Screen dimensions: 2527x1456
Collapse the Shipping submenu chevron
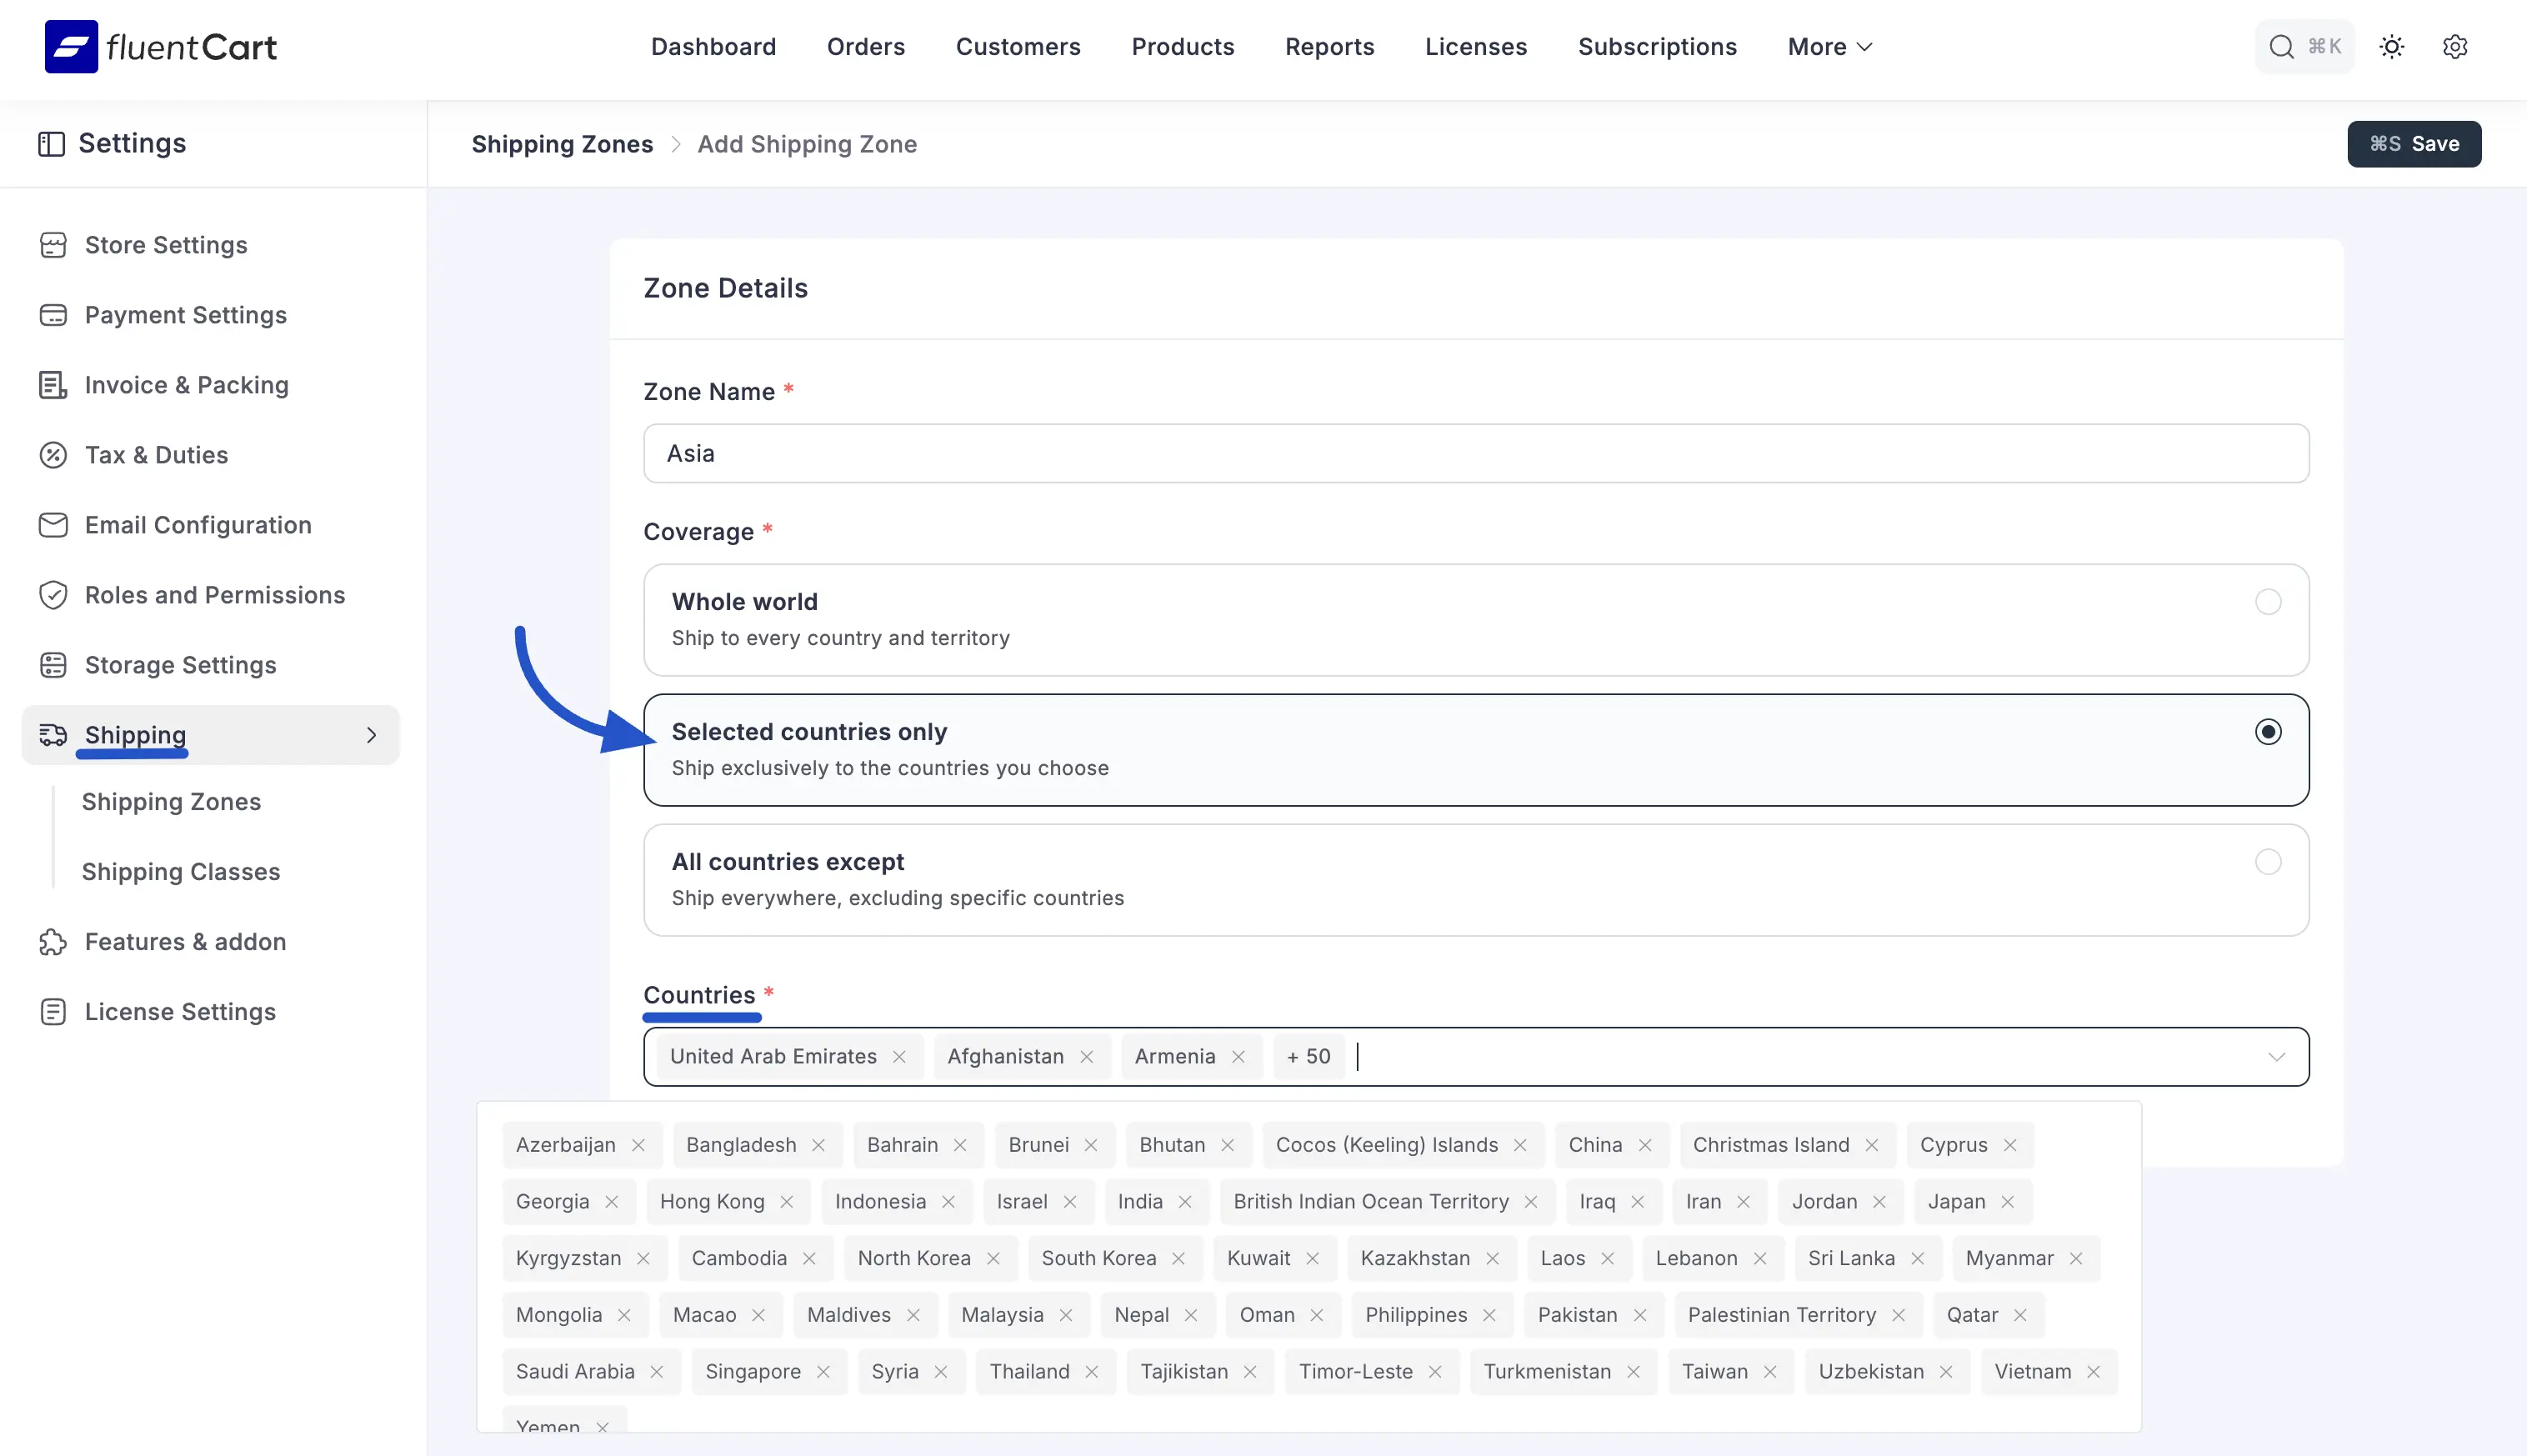(372, 735)
